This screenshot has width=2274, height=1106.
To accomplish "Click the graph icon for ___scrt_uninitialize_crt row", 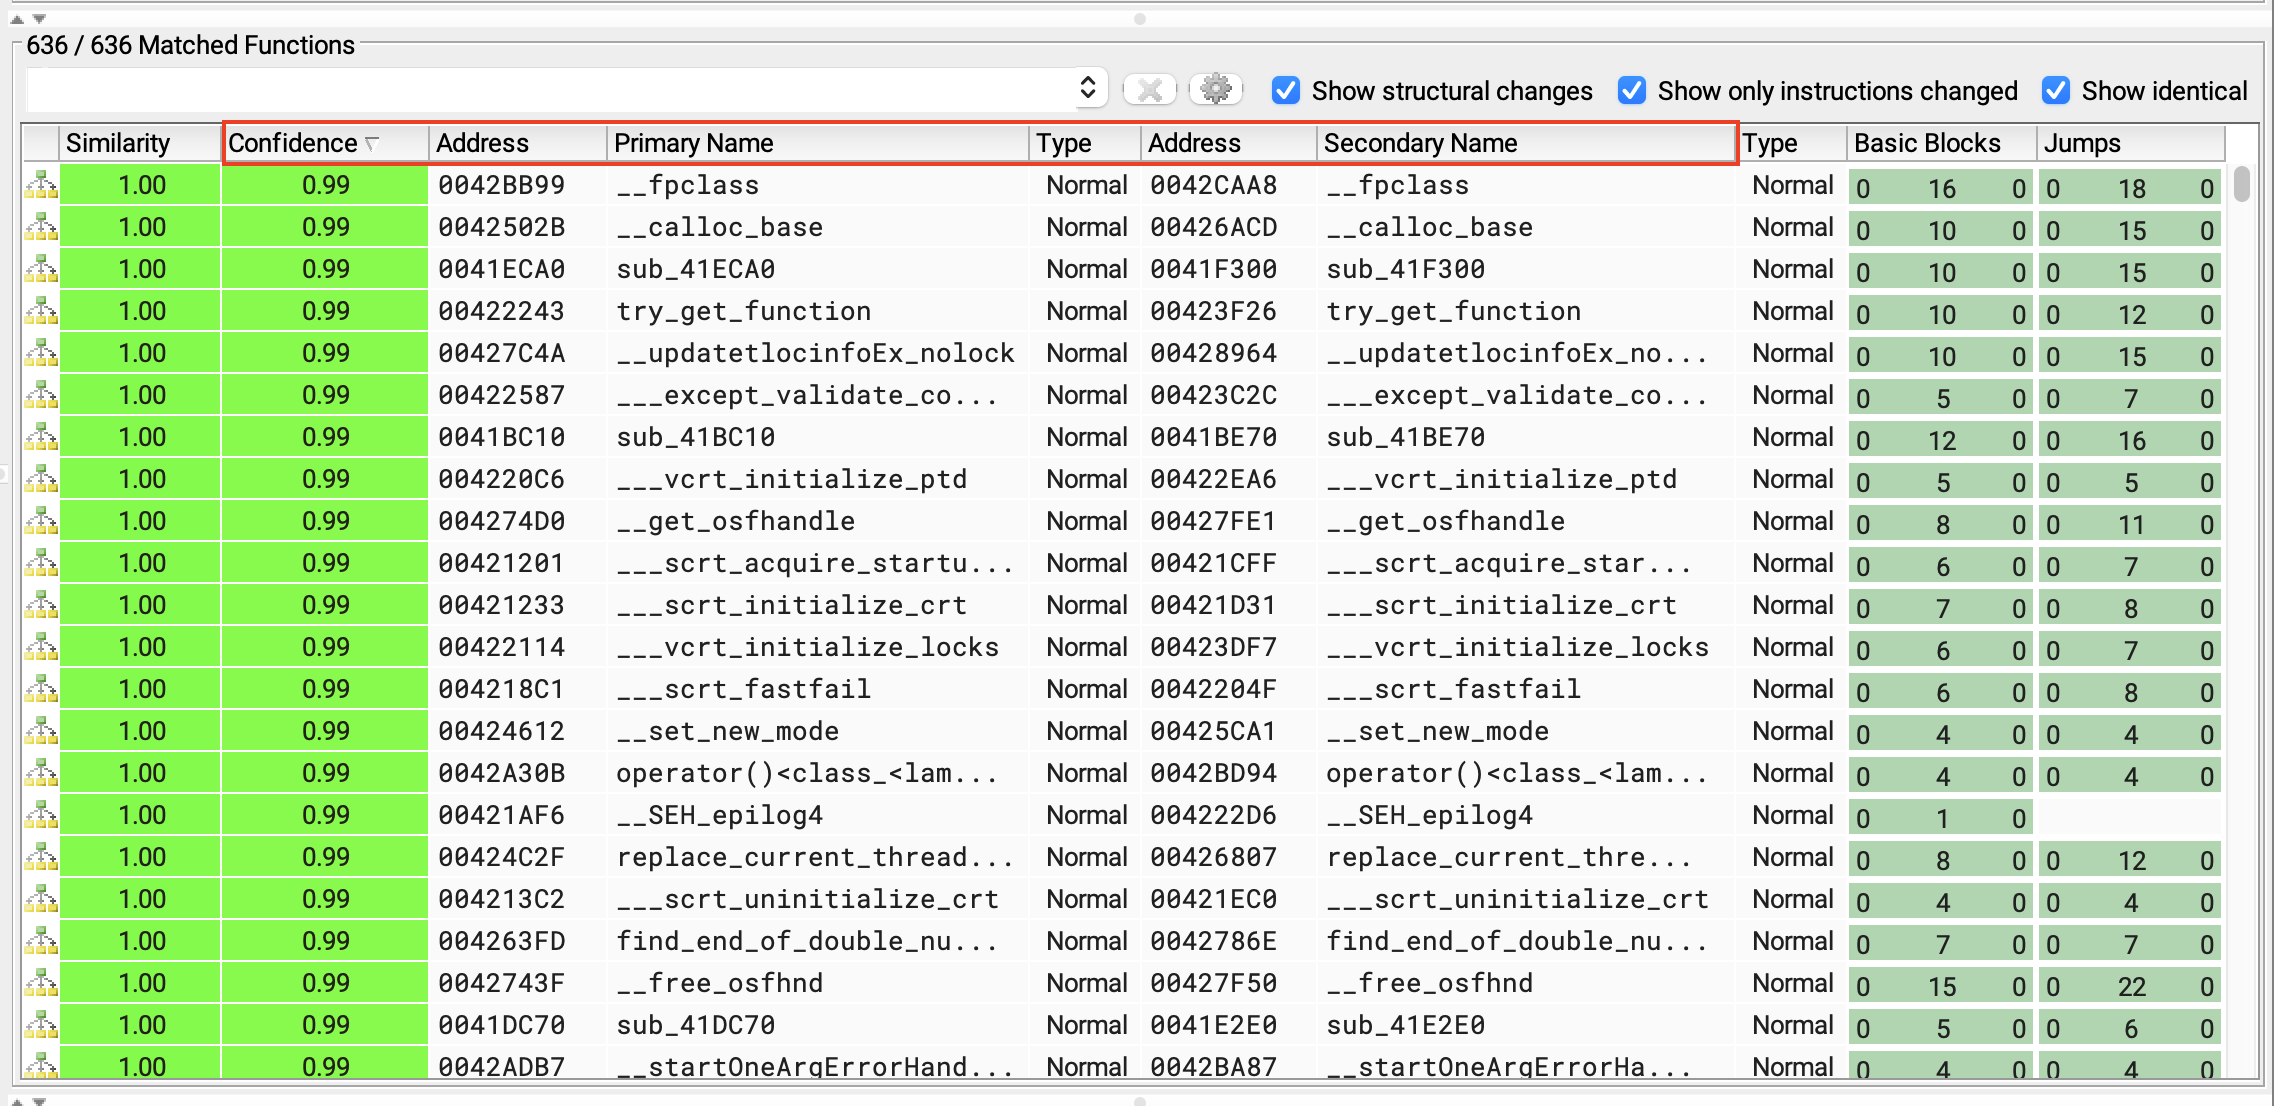I will pyautogui.click(x=41, y=899).
